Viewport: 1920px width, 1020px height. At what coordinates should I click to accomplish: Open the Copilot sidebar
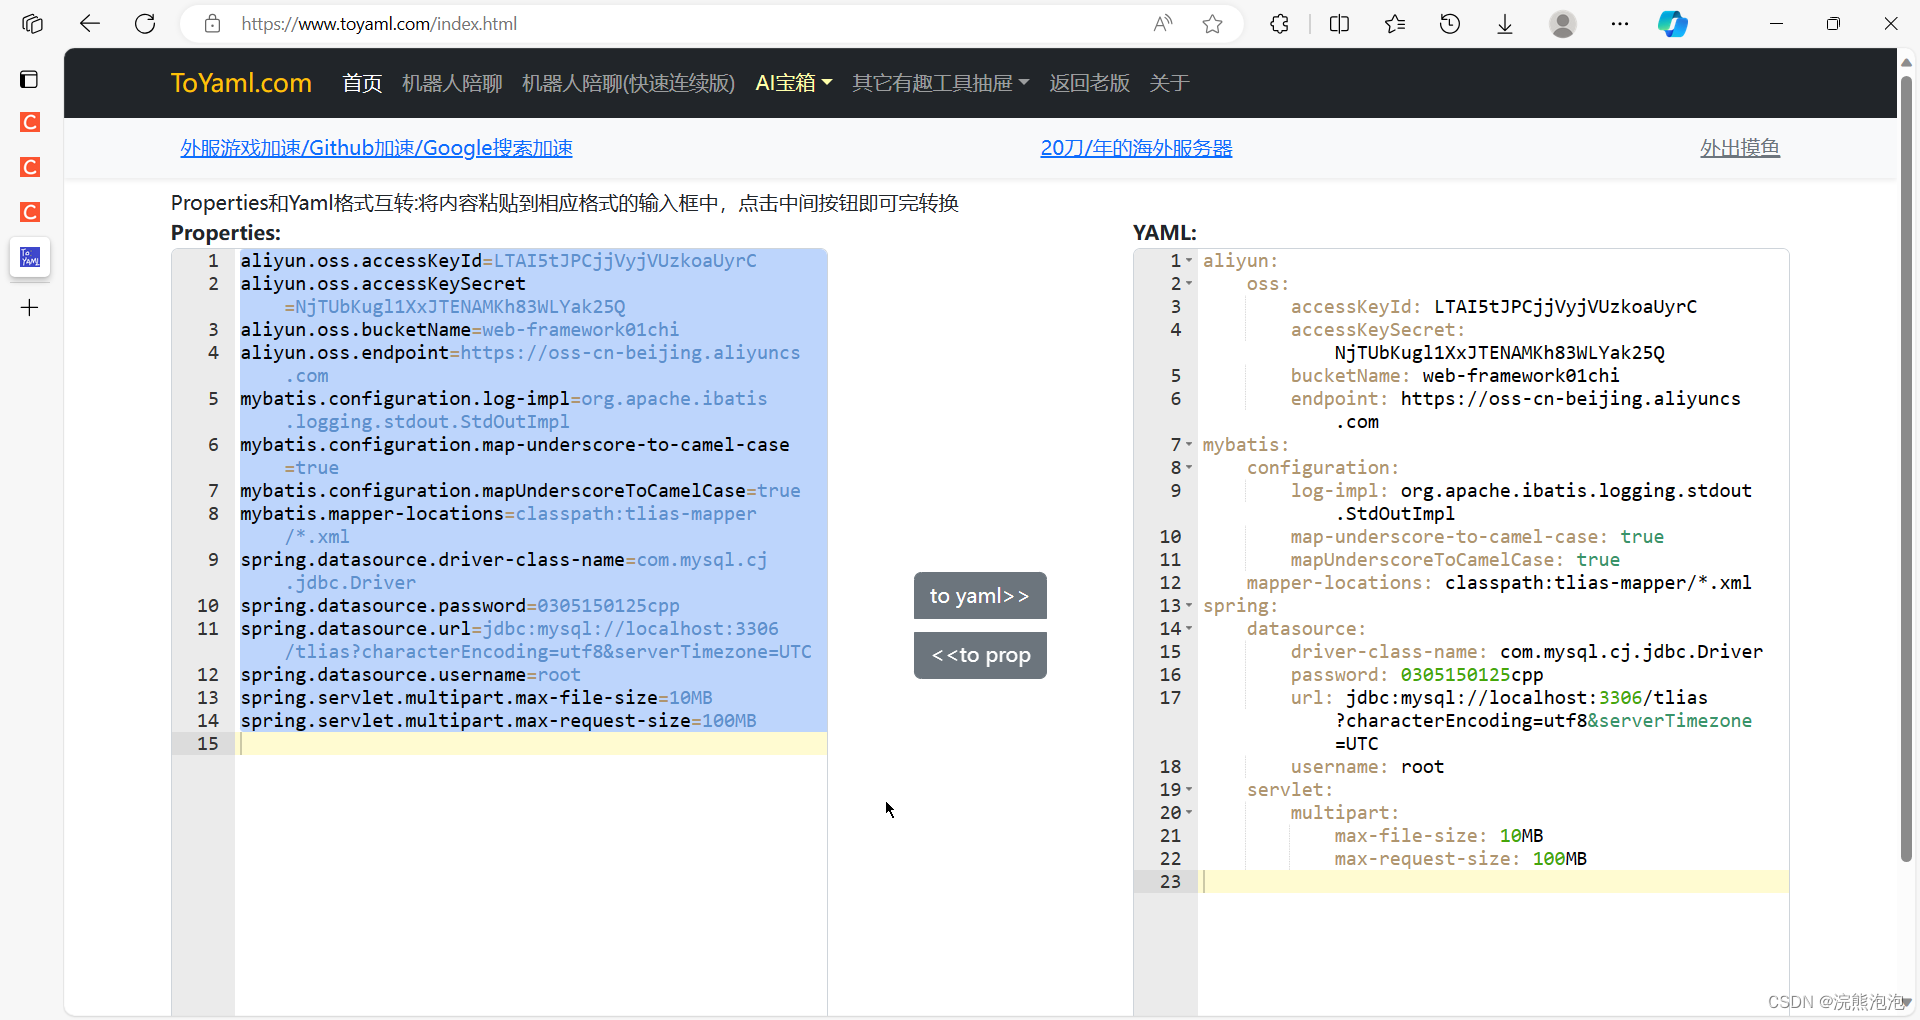tap(1672, 23)
